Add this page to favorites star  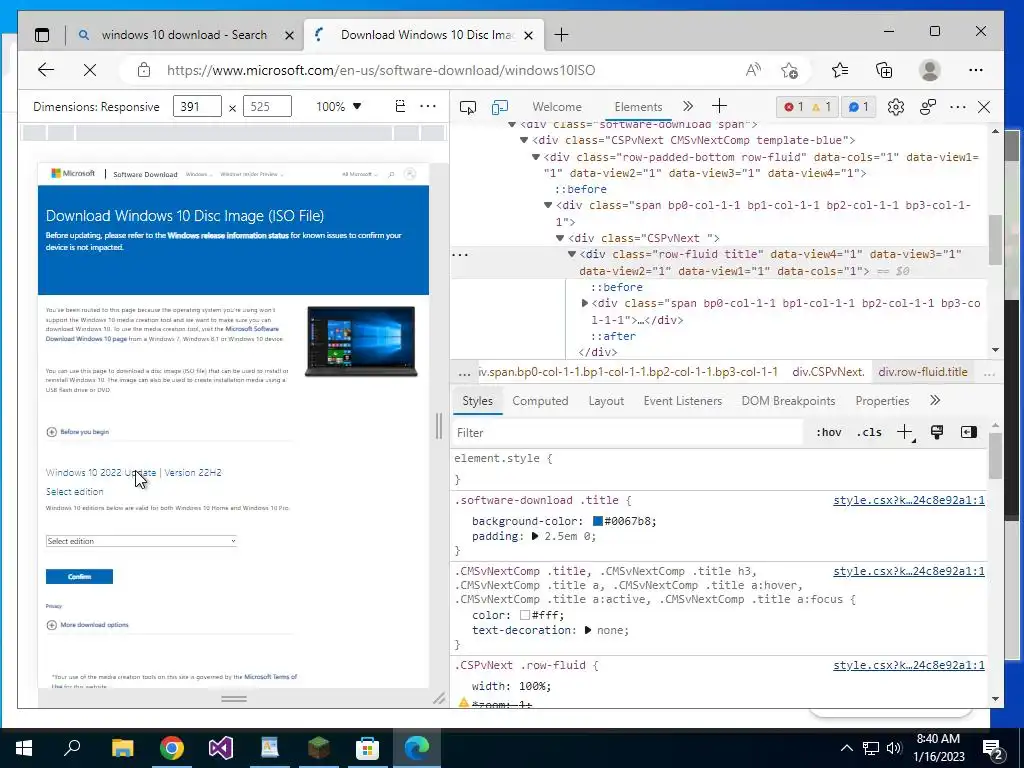pyautogui.click(x=790, y=70)
